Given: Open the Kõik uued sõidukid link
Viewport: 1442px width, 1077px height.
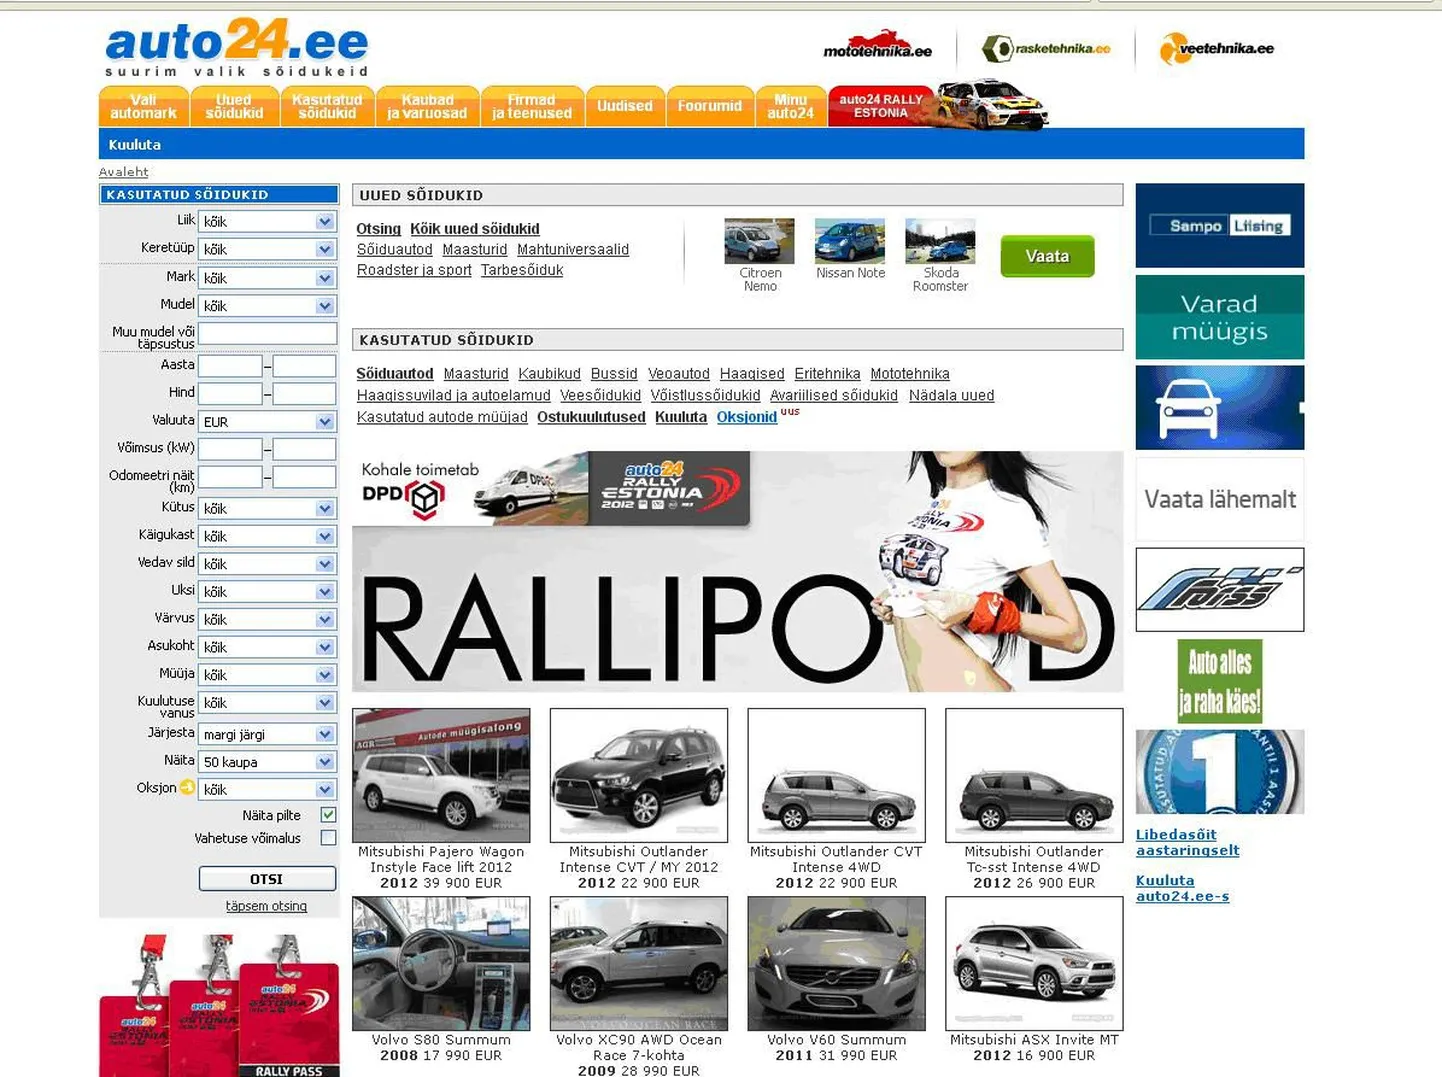Looking at the screenshot, I should point(475,229).
